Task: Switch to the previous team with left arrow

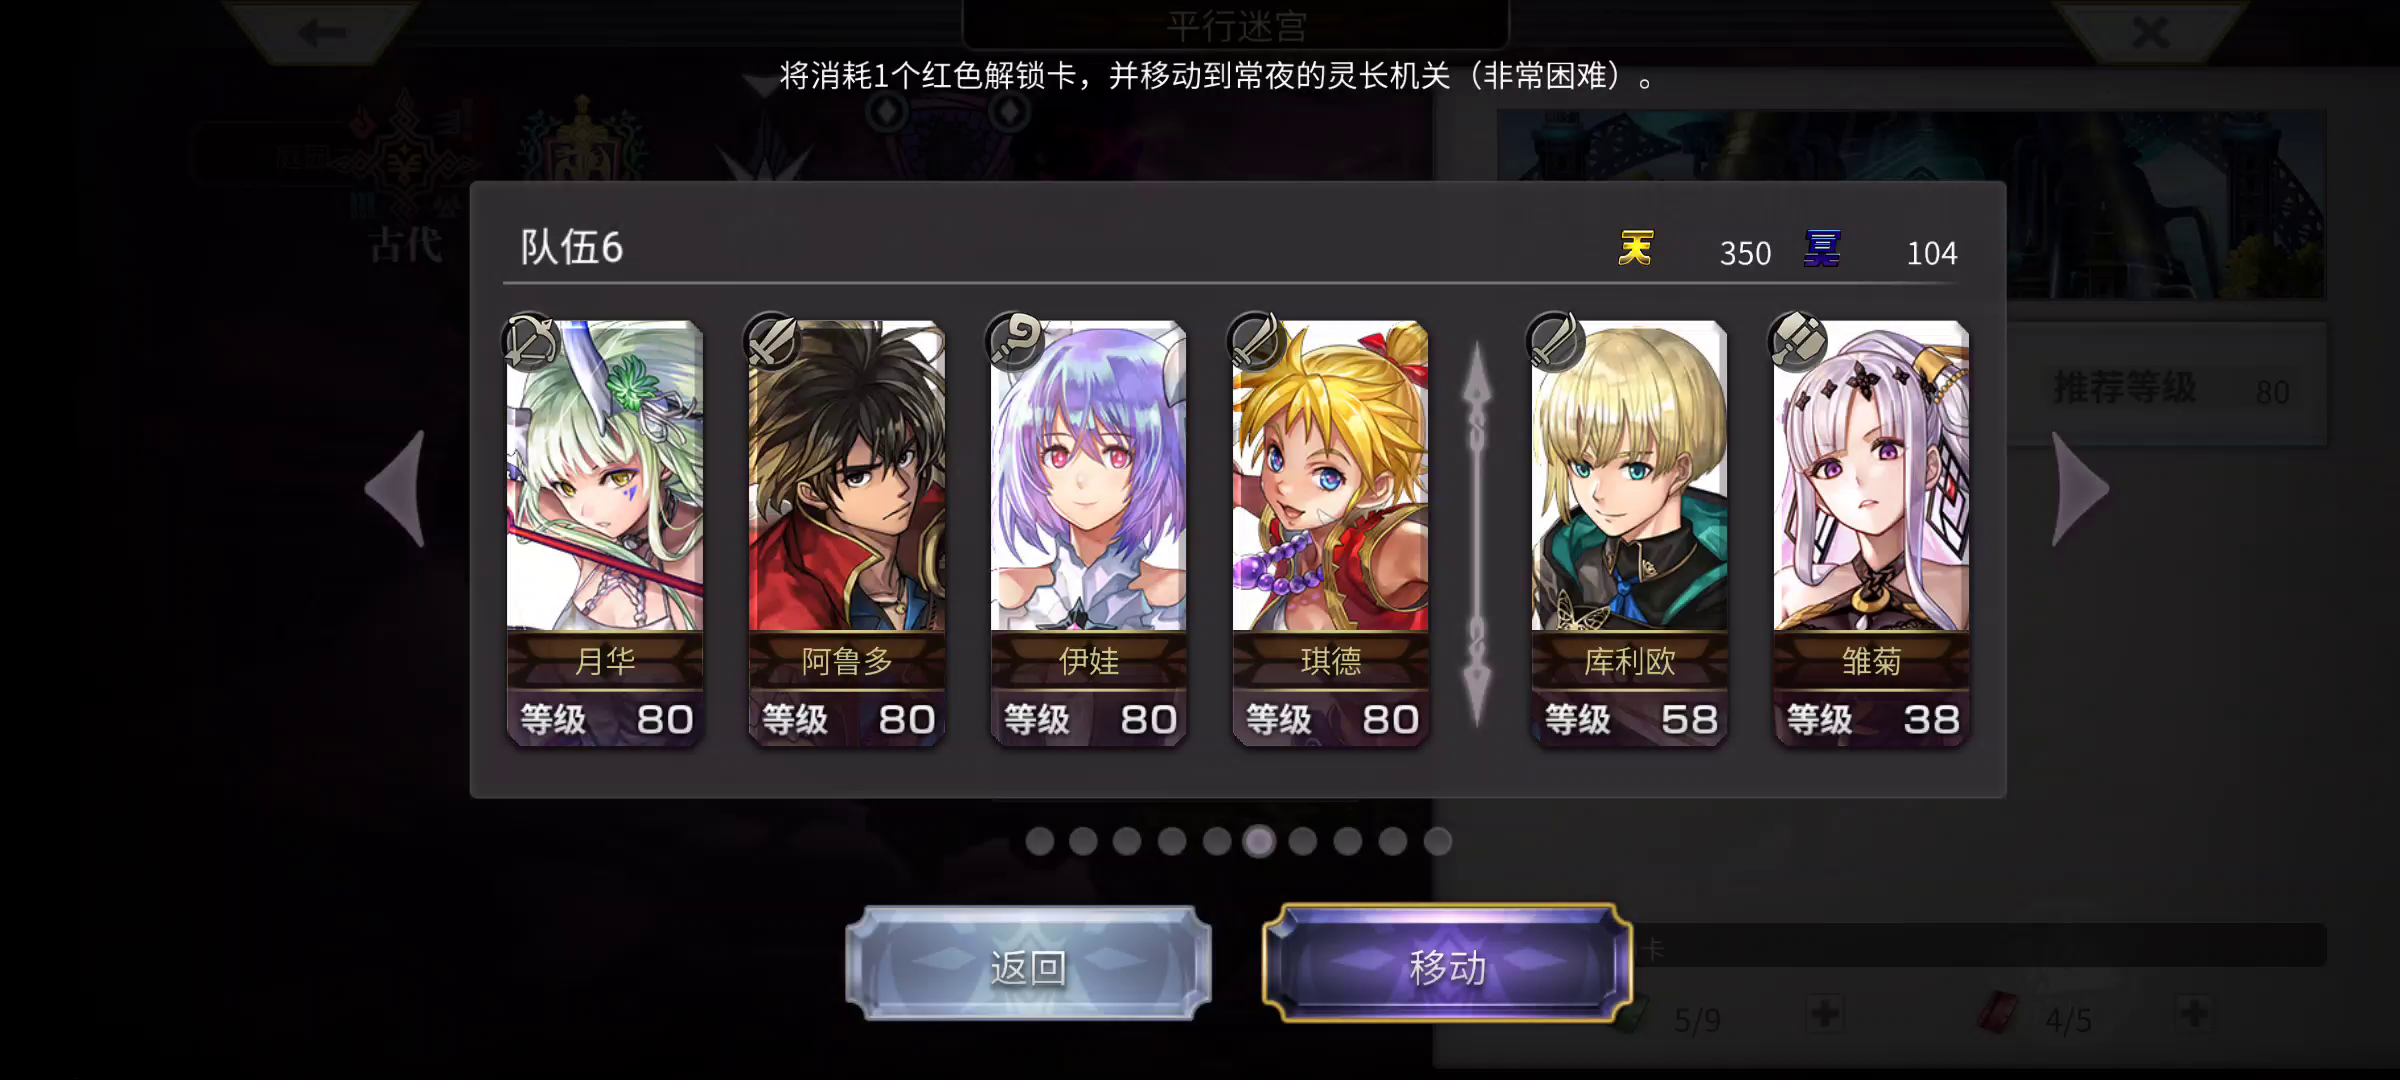Action: coord(397,489)
